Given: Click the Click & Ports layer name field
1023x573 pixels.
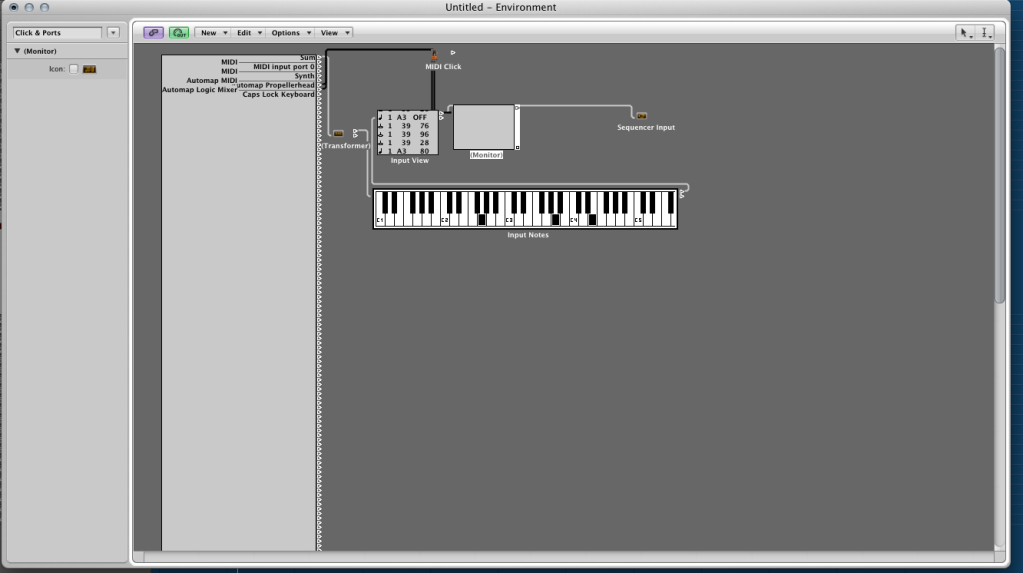Looking at the screenshot, I should click(57, 33).
